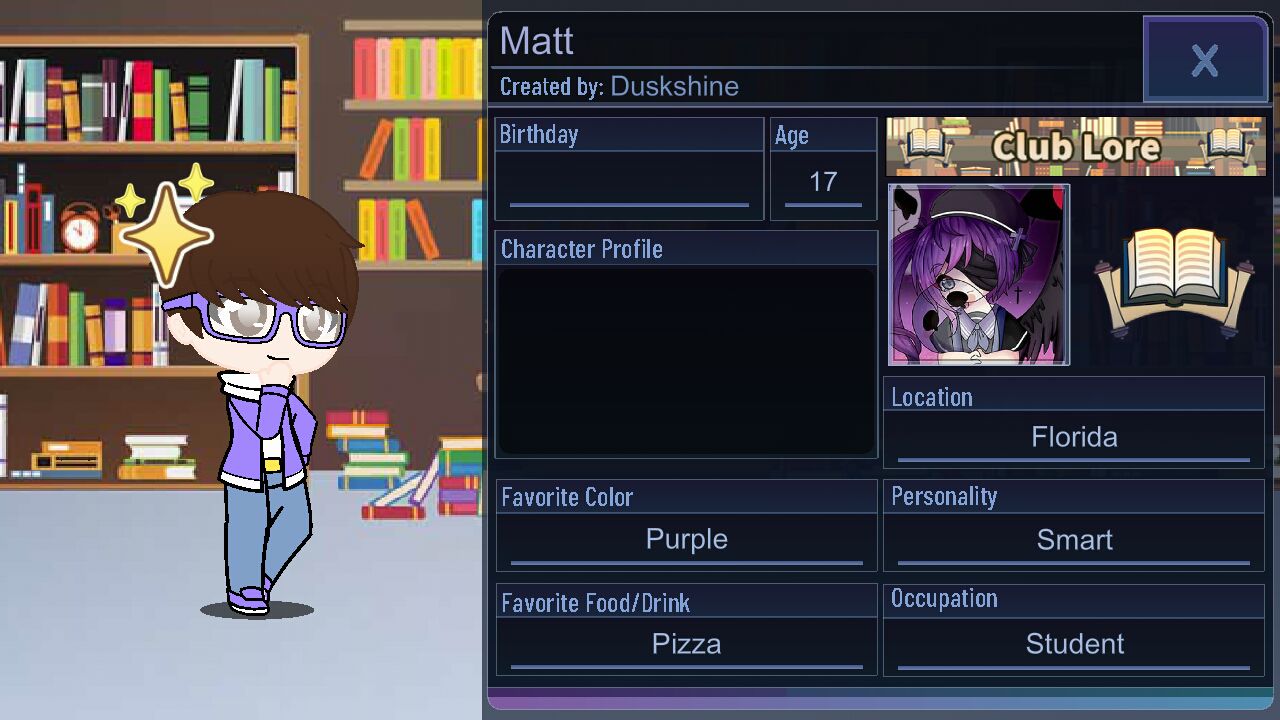
Task: Close the Matt profile panel
Action: [x=1205, y=60]
